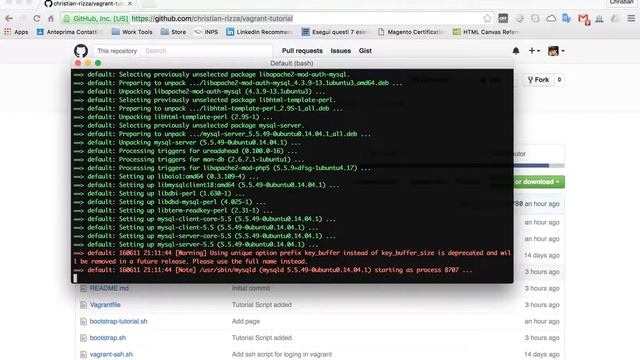The width and height of the screenshot is (640, 360).
Task: Open the browser home icon
Action: [x=51, y=18]
